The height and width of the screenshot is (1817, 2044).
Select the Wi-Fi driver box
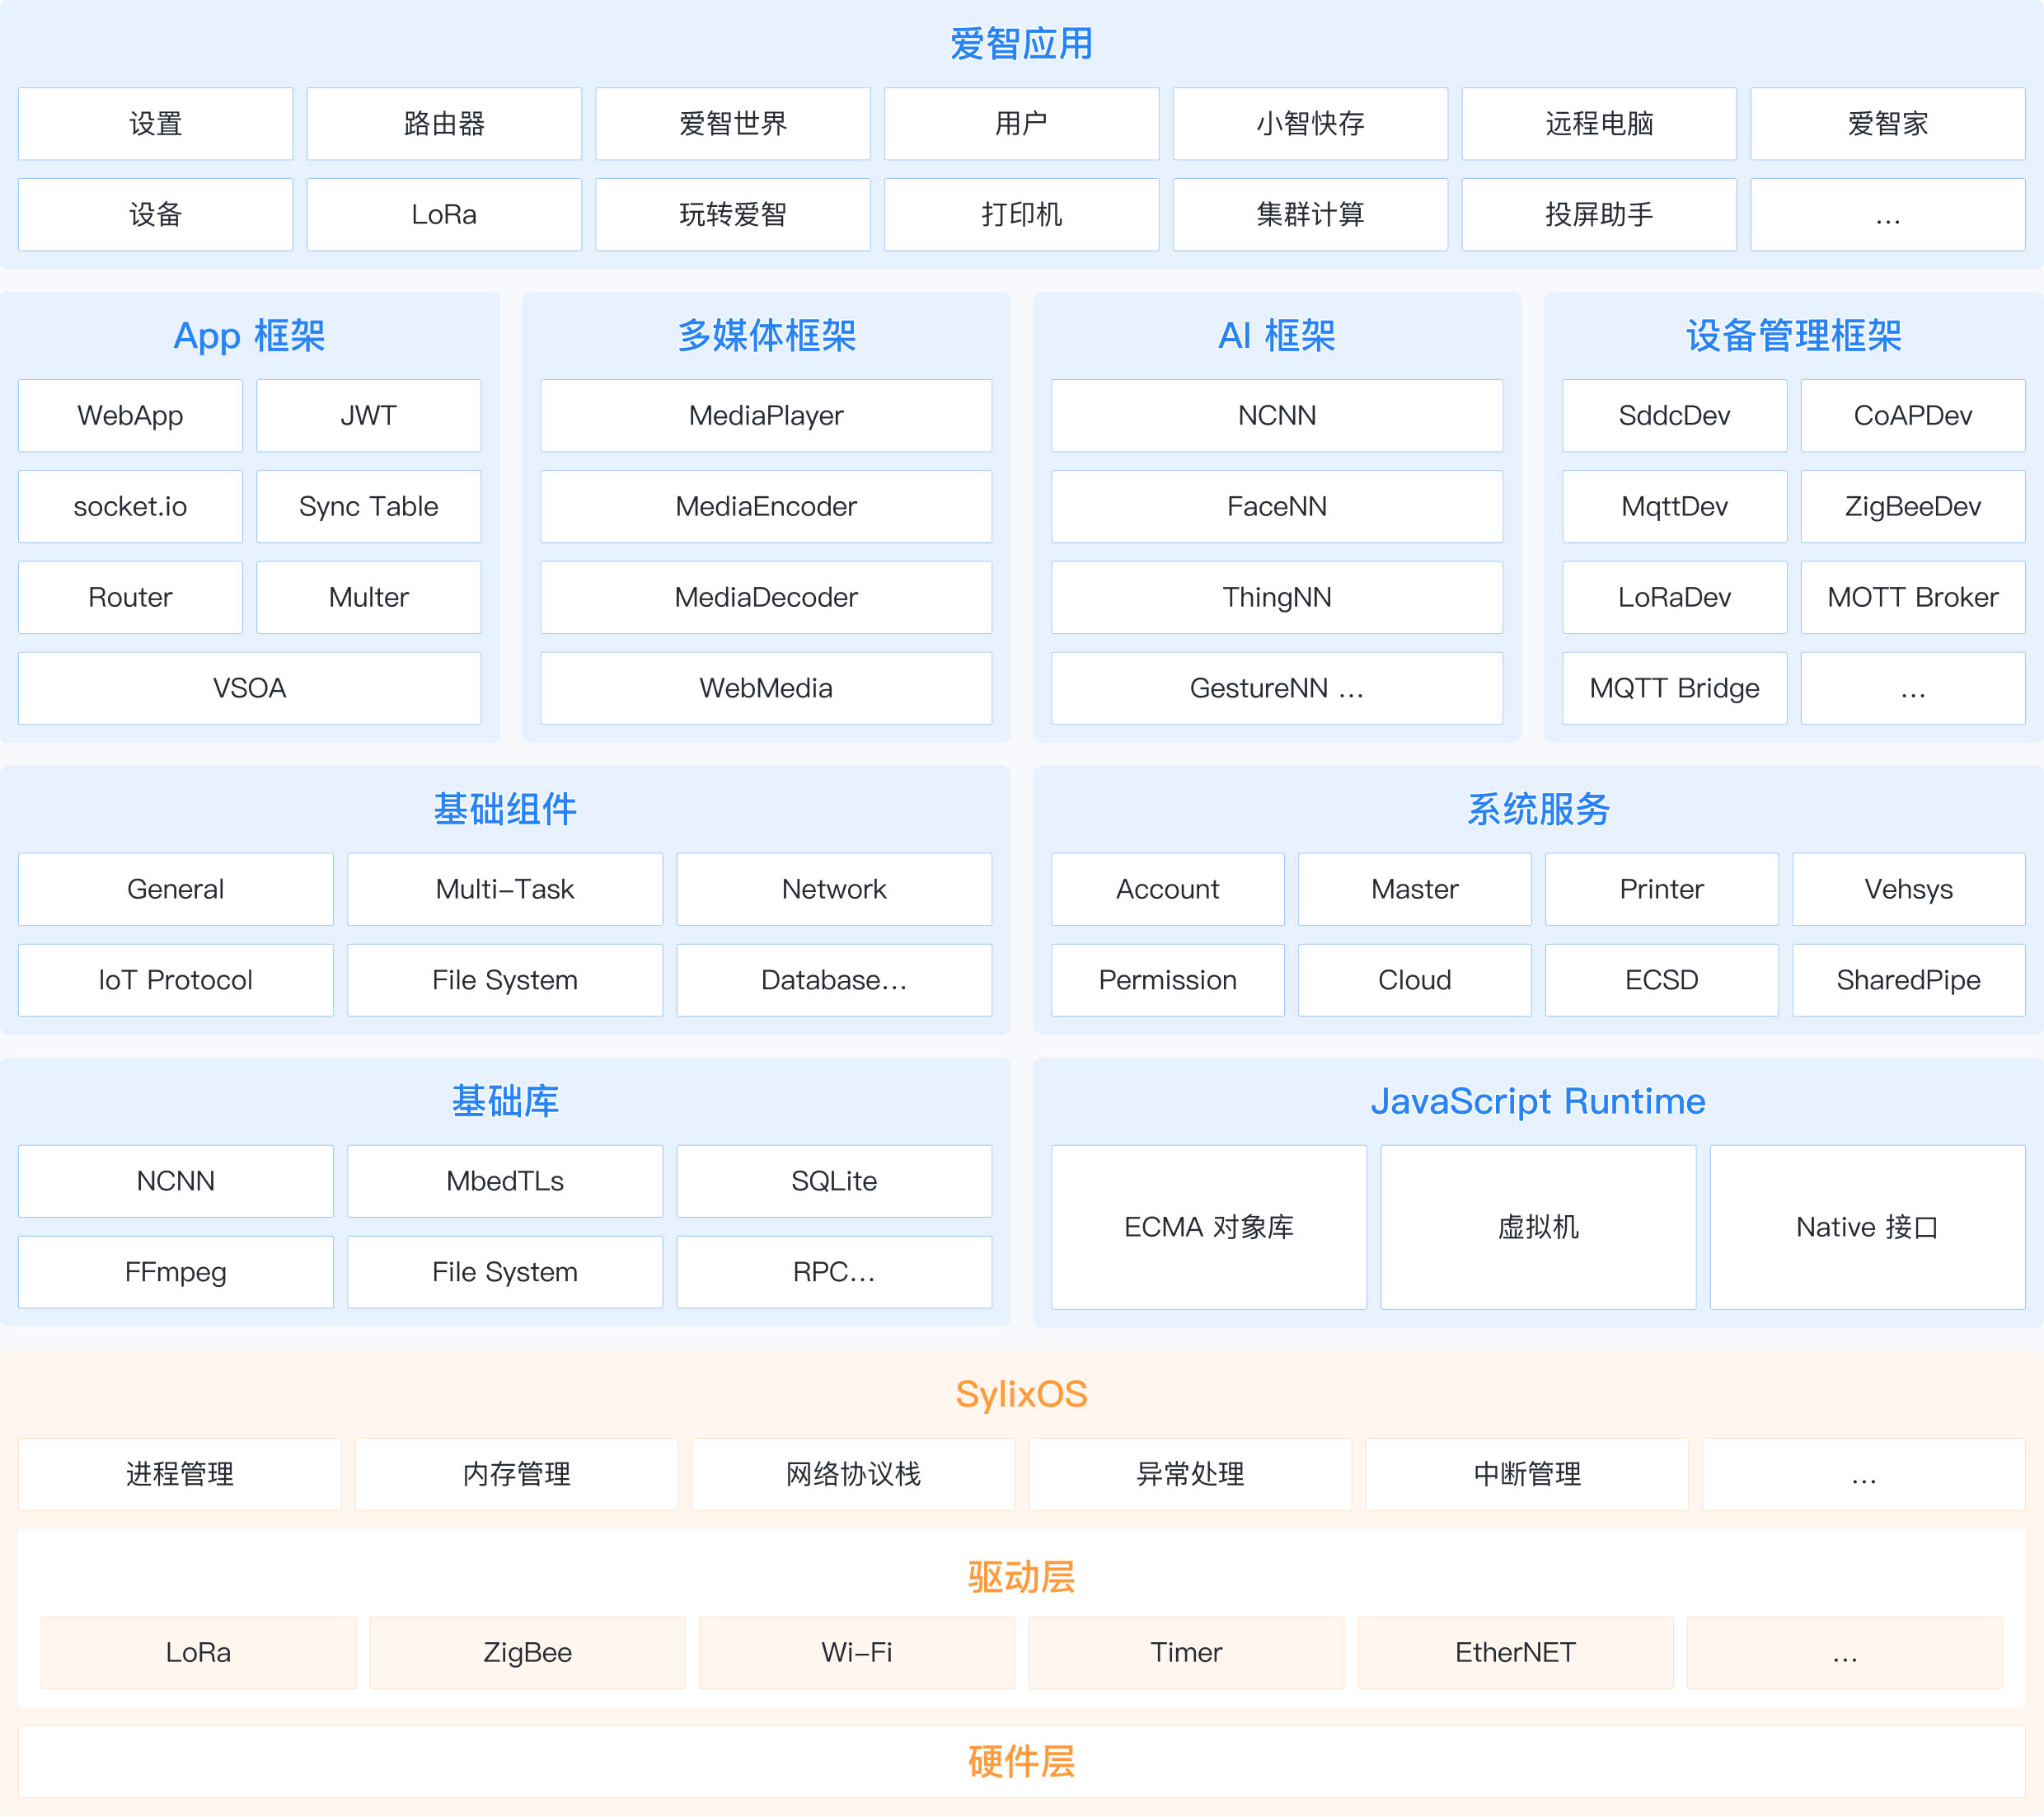[857, 1654]
